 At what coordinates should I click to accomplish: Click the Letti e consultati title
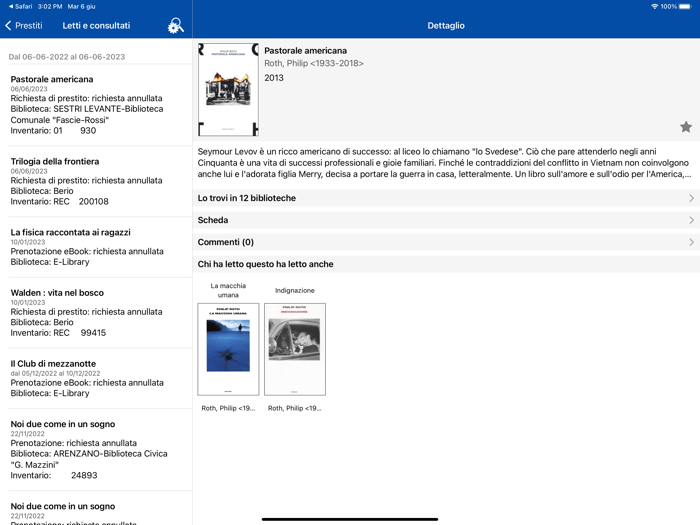pos(96,25)
